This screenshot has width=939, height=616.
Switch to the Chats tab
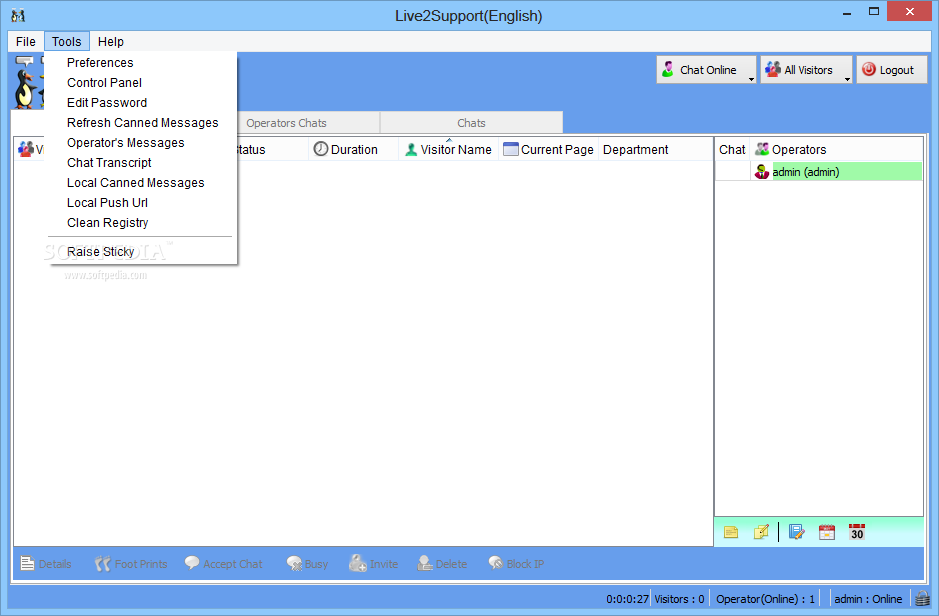click(471, 123)
